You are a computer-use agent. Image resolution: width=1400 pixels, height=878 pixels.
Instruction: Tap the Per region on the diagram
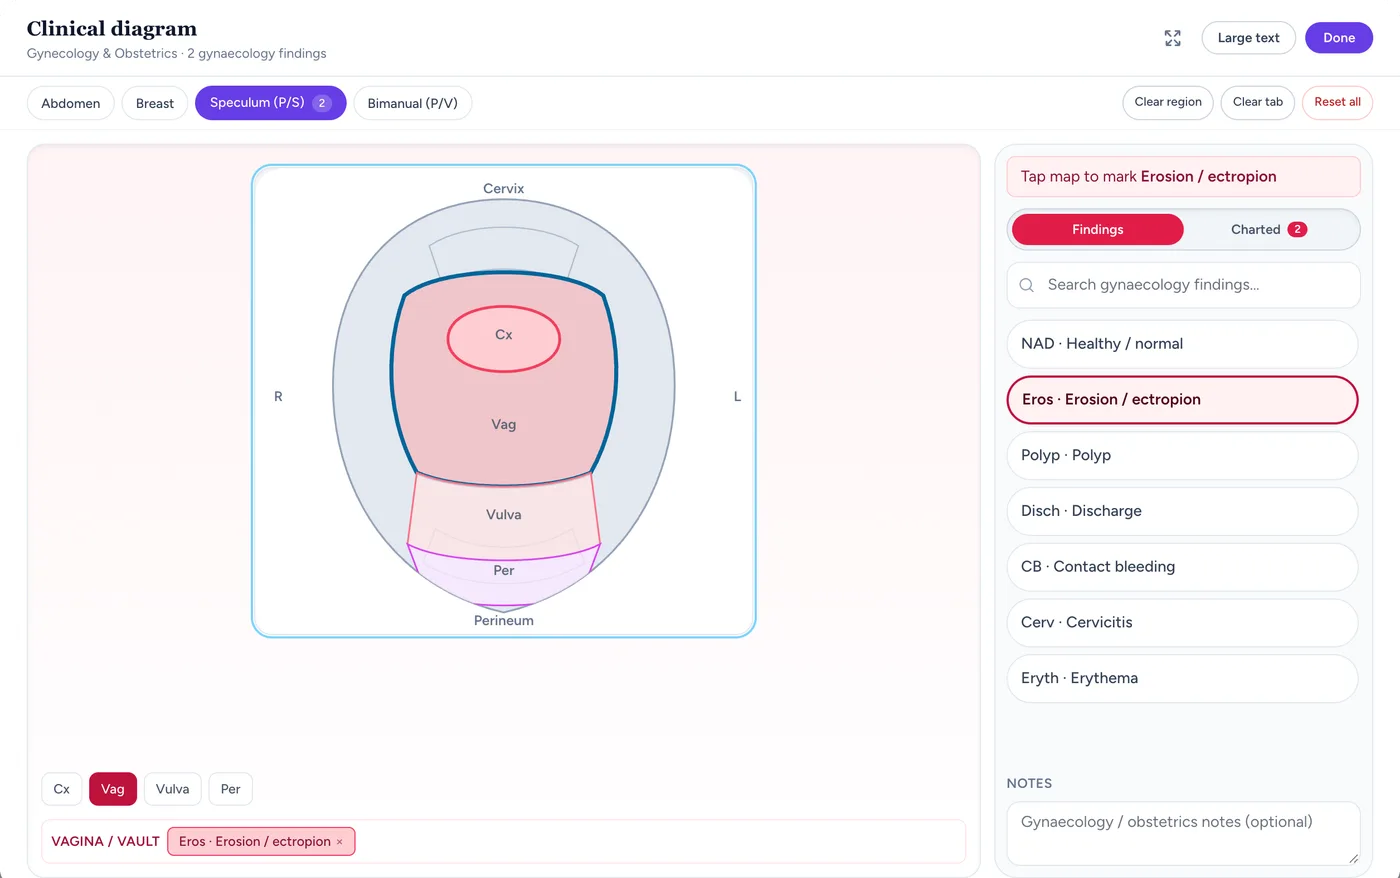coord(503,574)
